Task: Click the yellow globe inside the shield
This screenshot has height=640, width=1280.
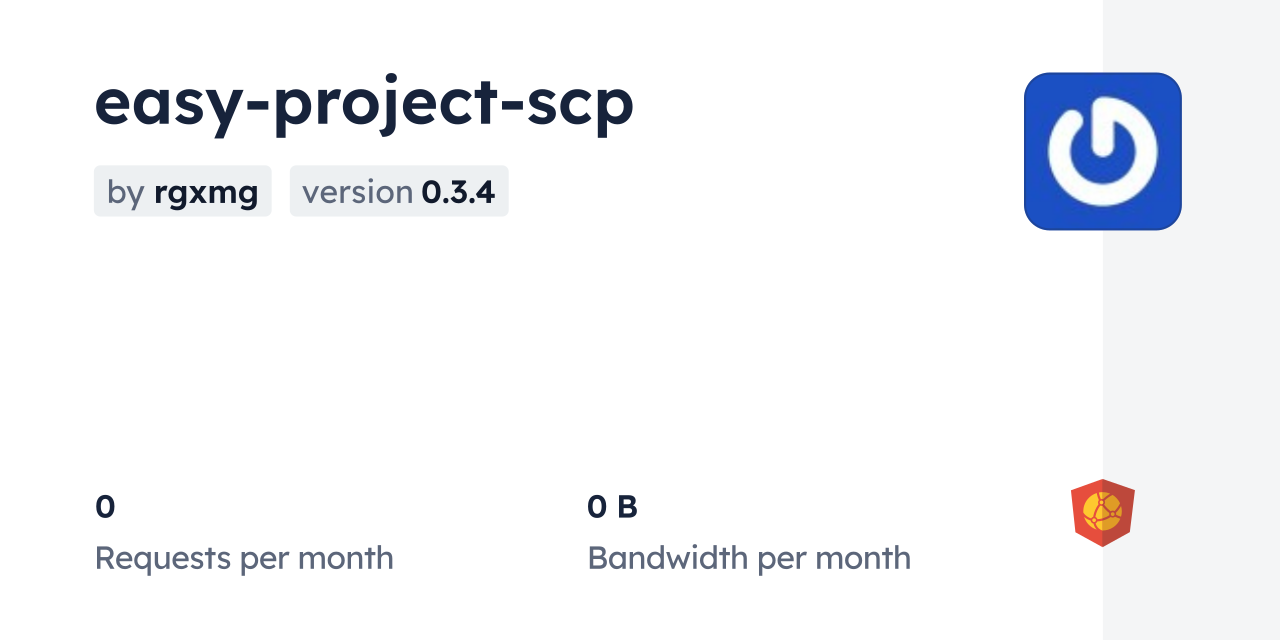Action: [x=1102, y=510]
